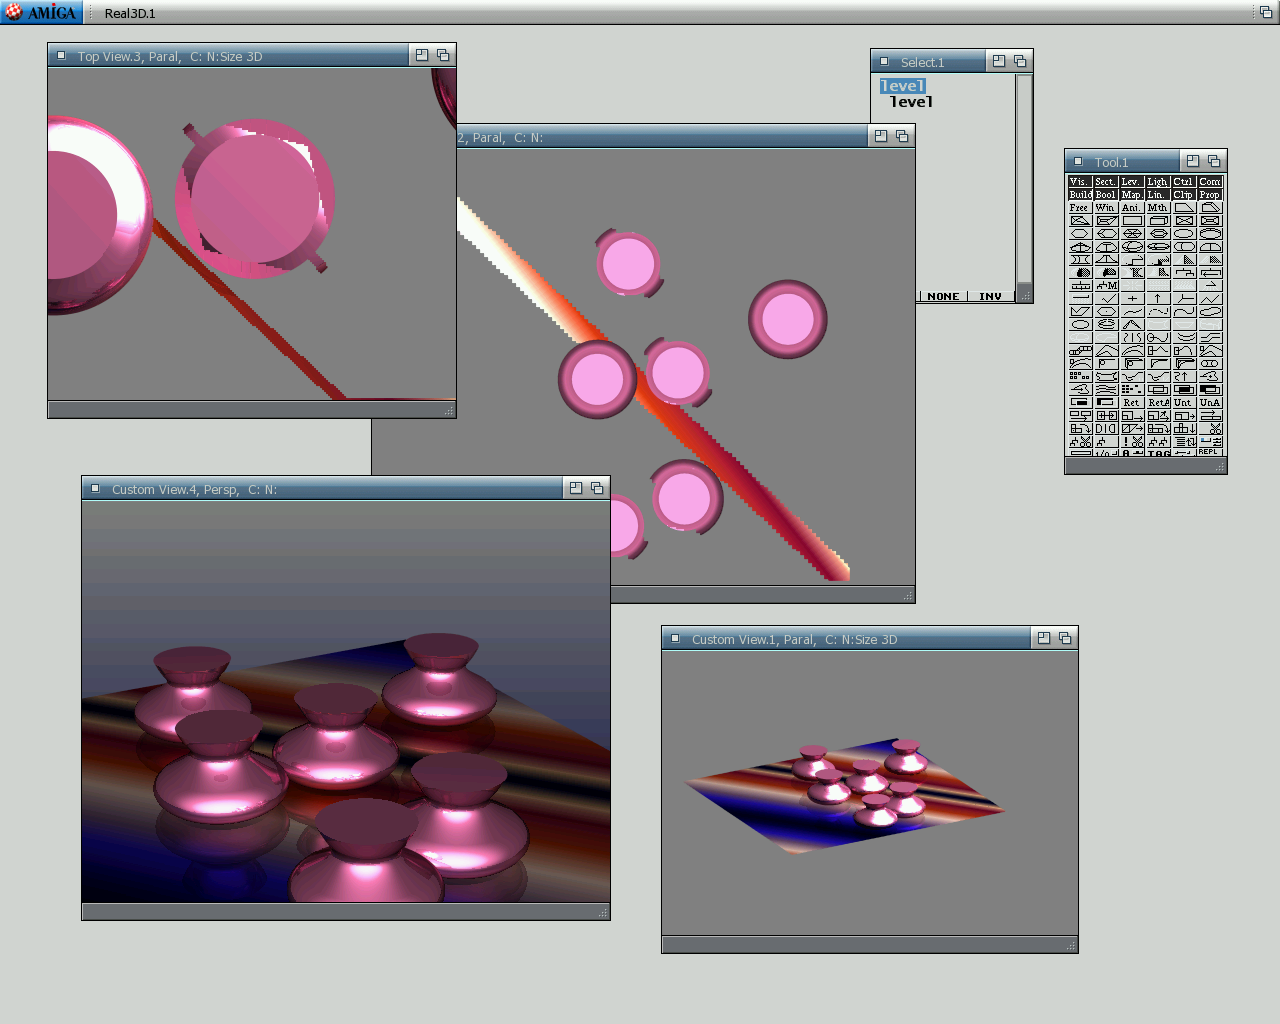The image size is (1280, 1024).
Task: Toggle the Mth tool group
Action: pyautogui.click(x=1157, y=208)
